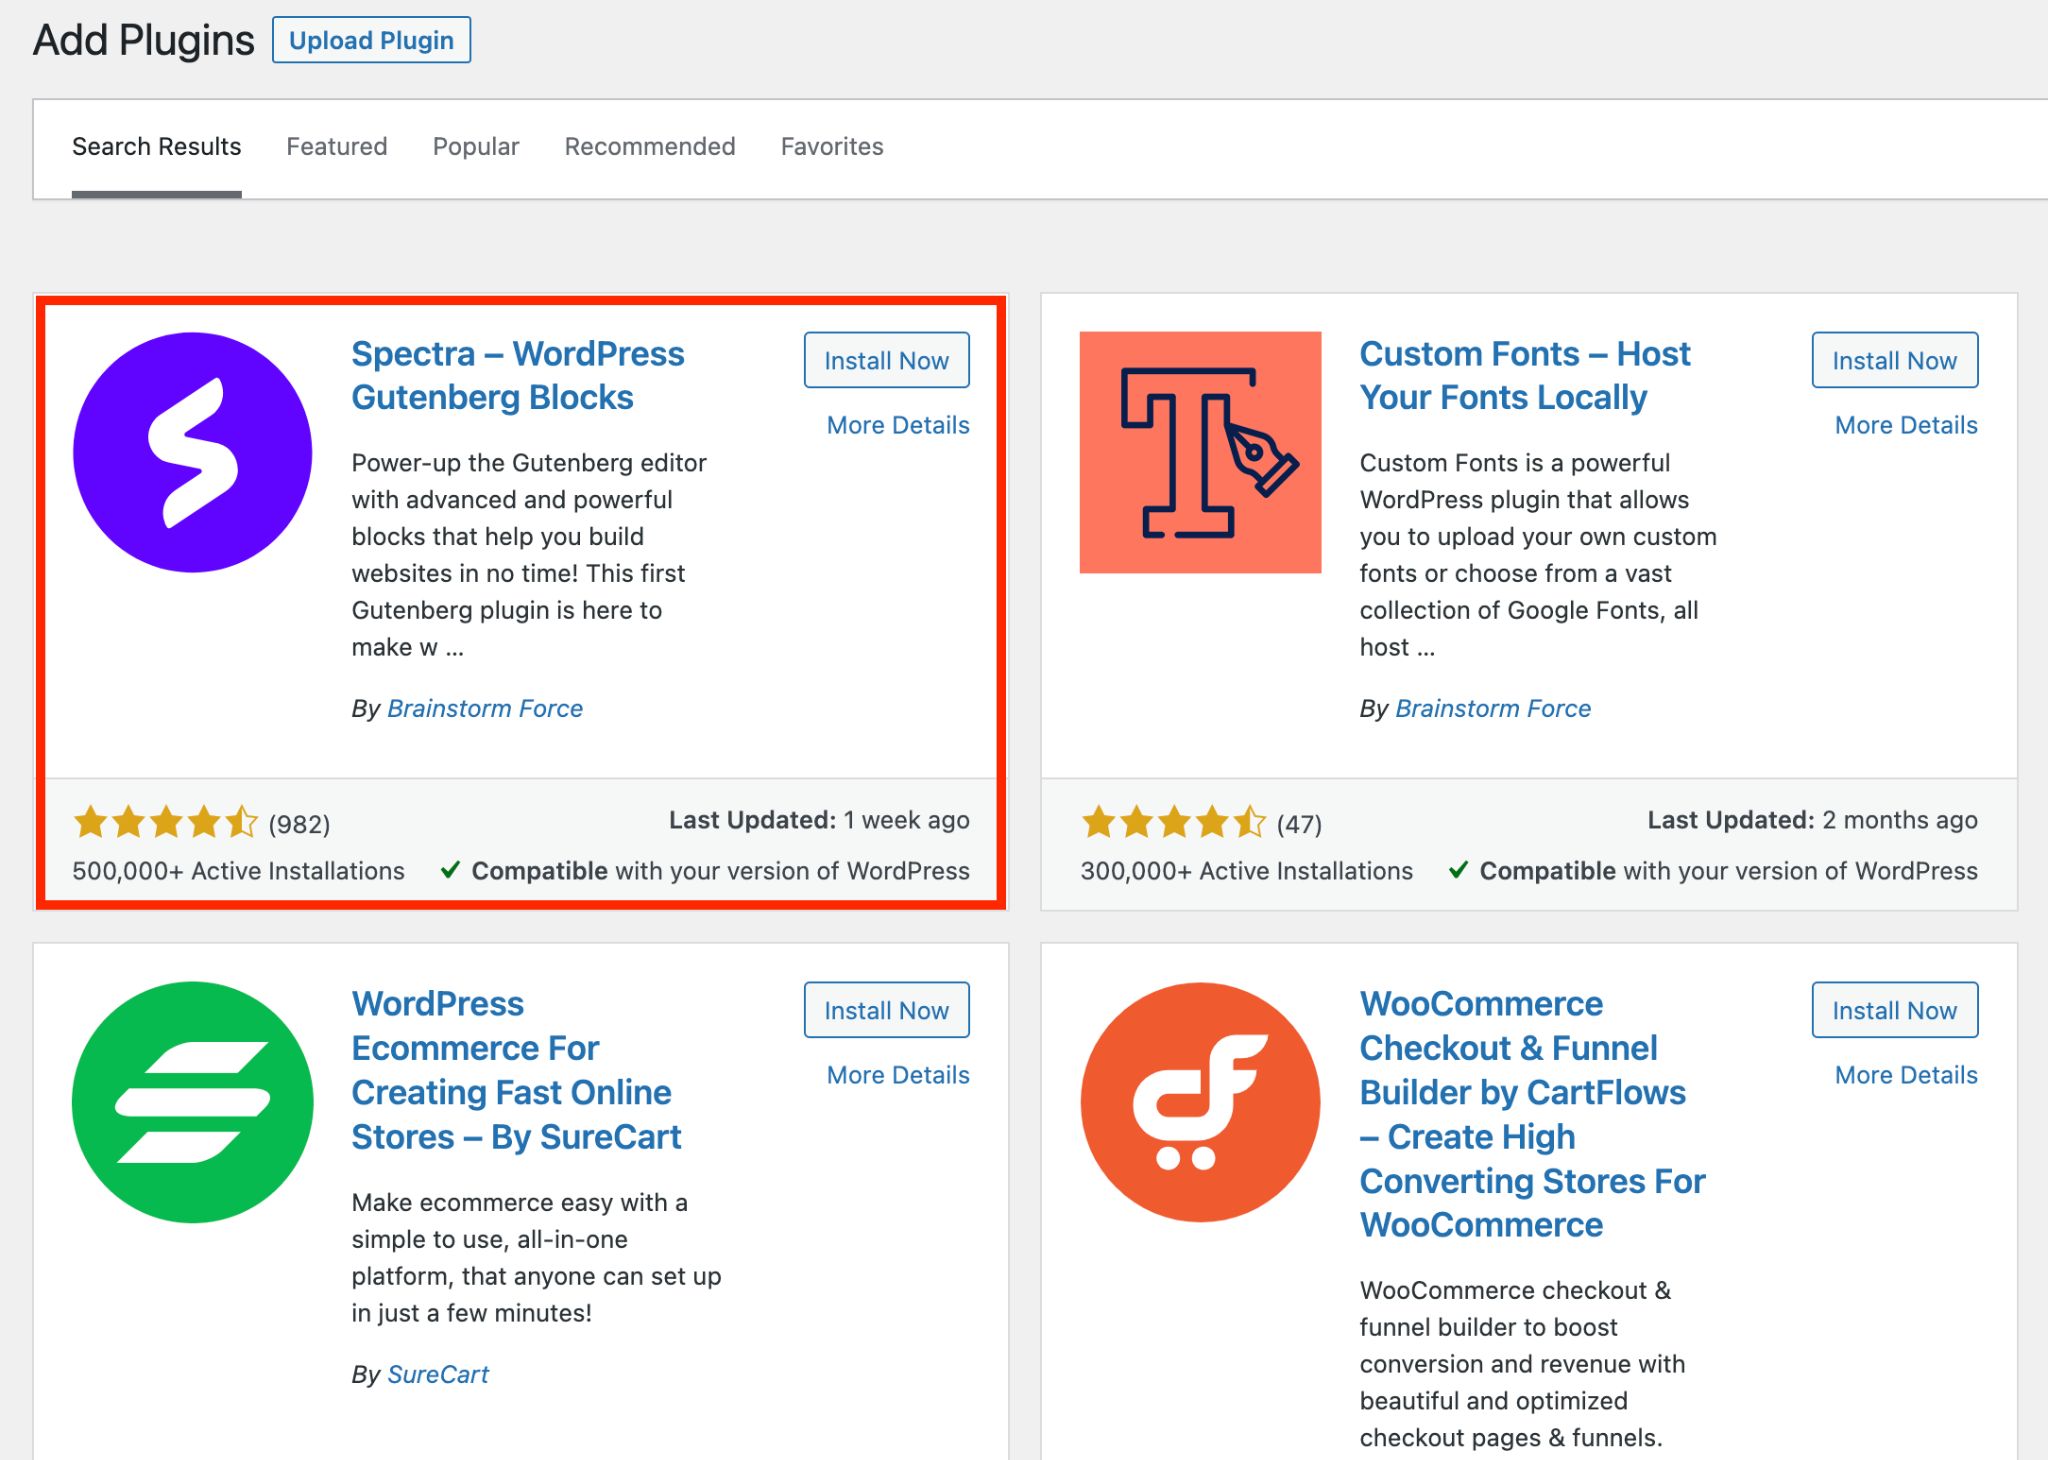Click Install Now for Spectra Gutenberg Blocks
This screenshot has height=1460, width=2048.
(x=887, y=359)
